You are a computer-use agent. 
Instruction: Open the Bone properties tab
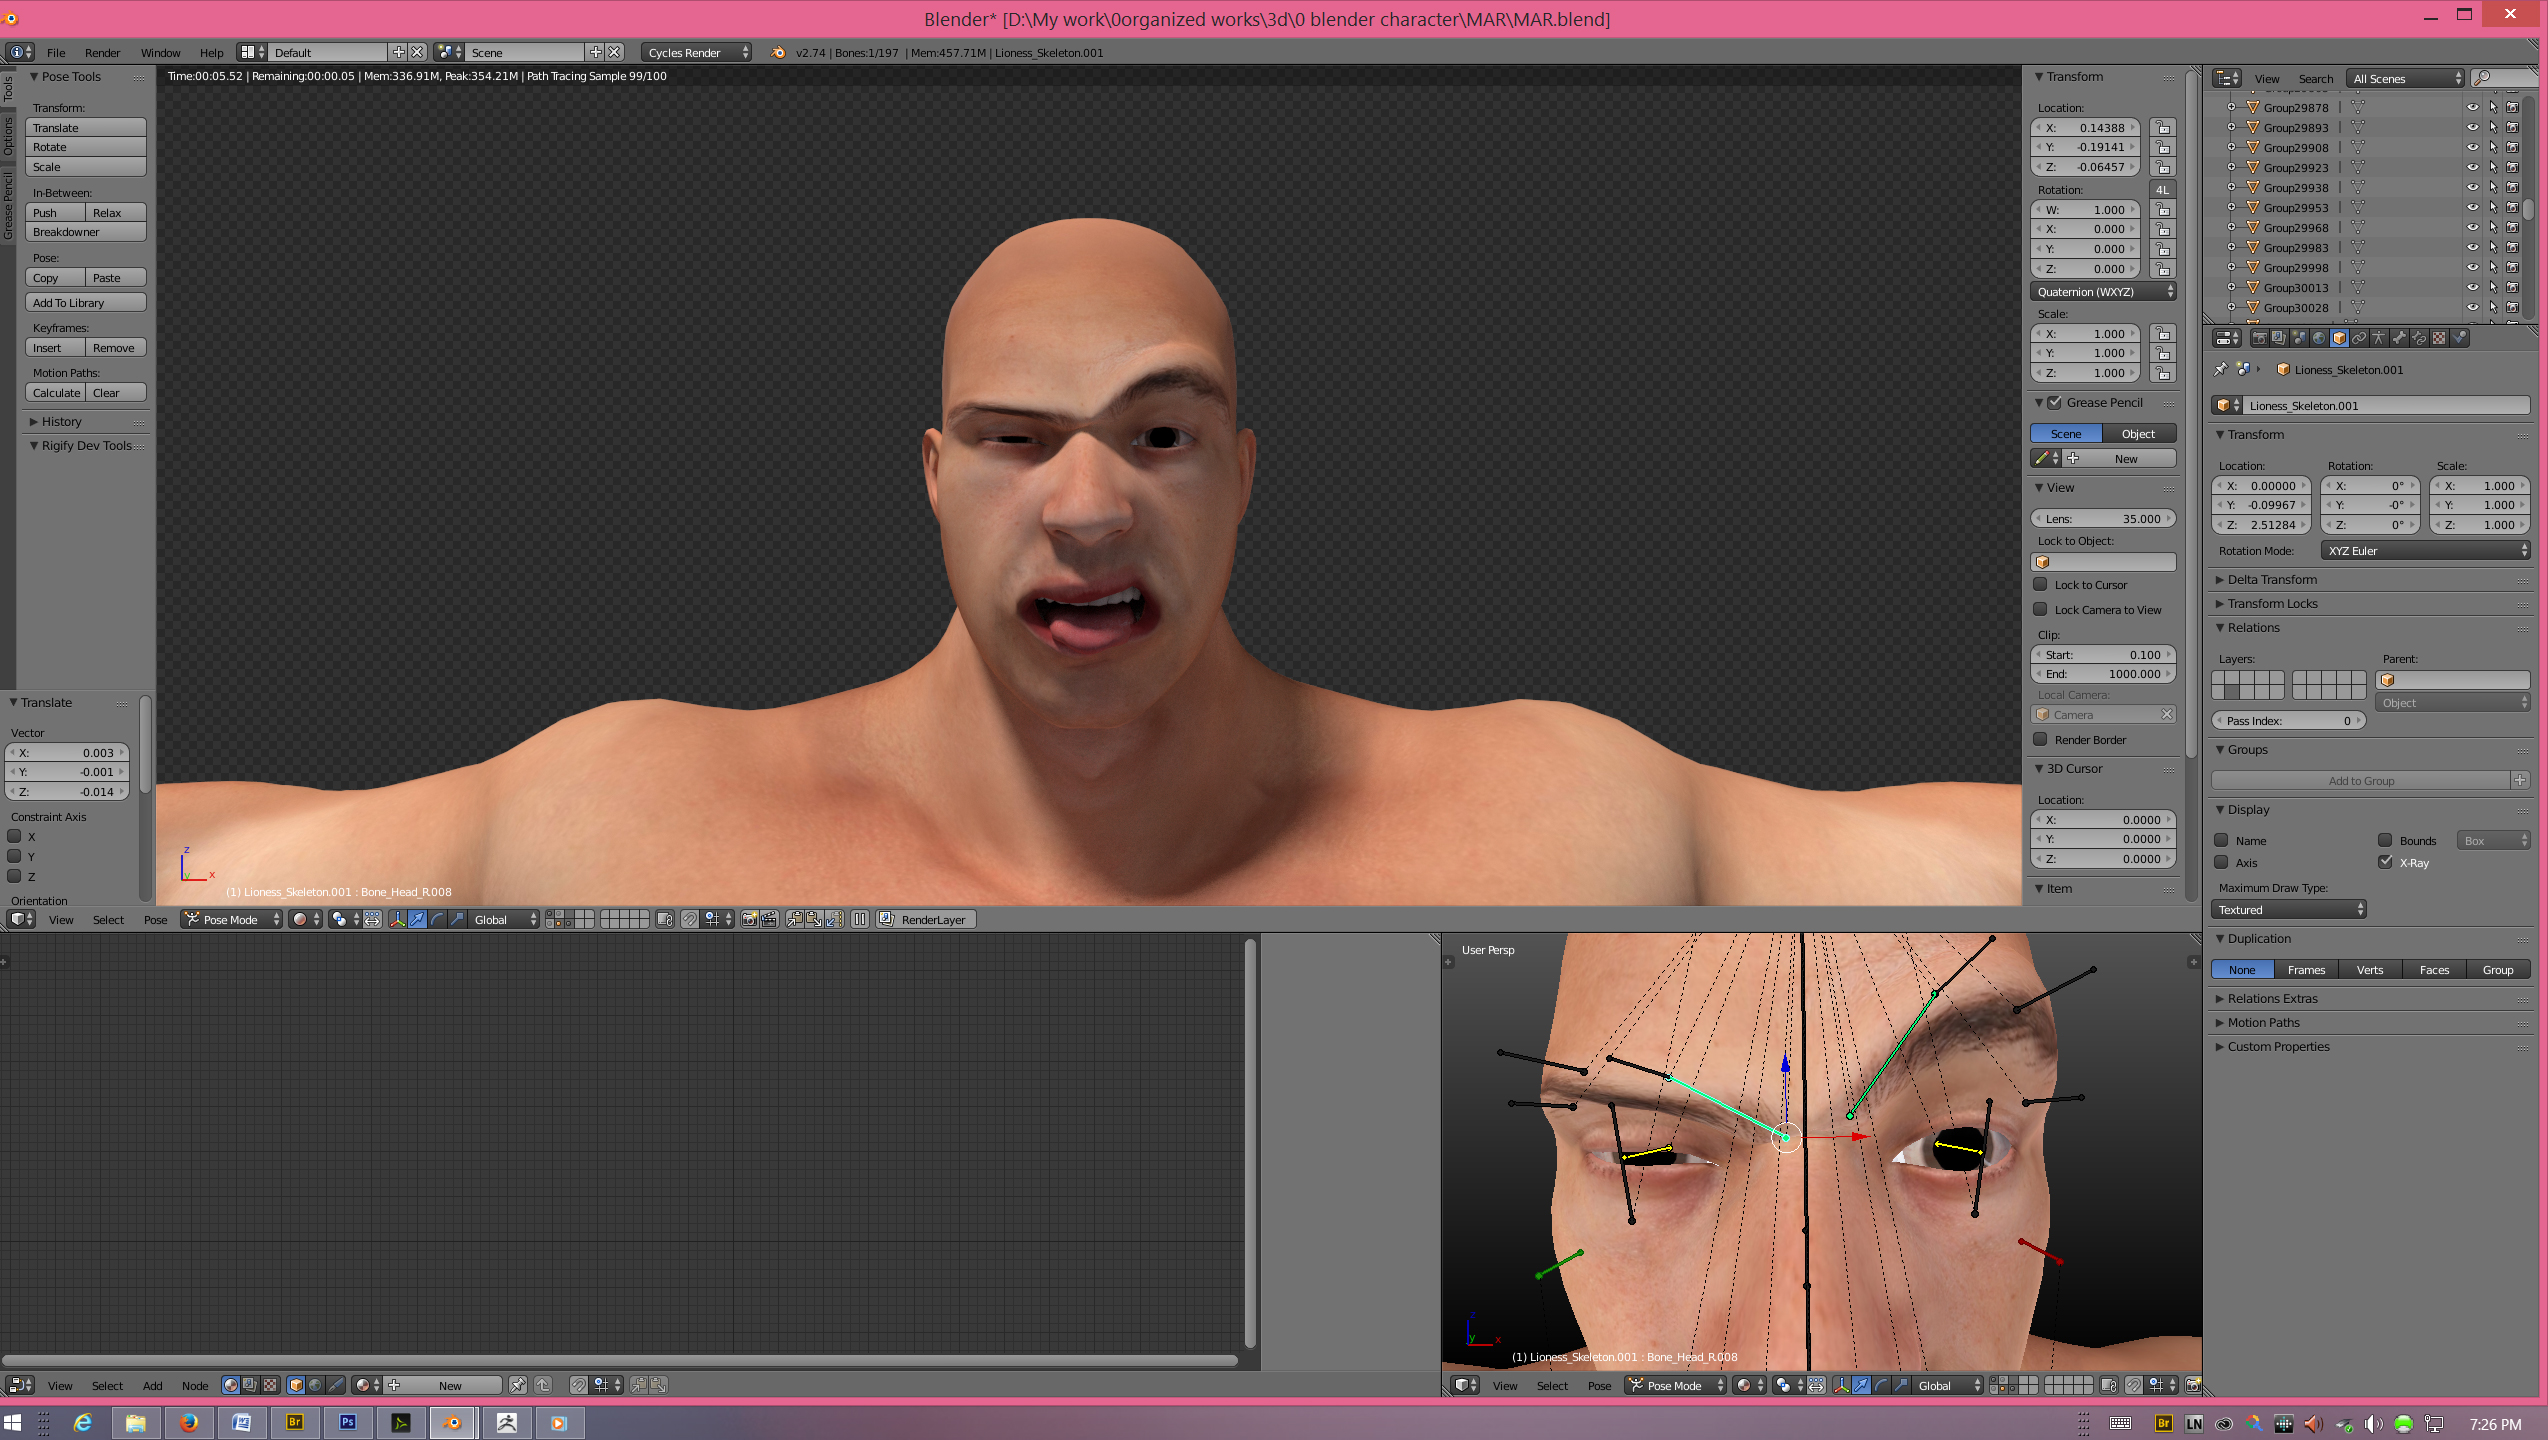(2399, 338)
